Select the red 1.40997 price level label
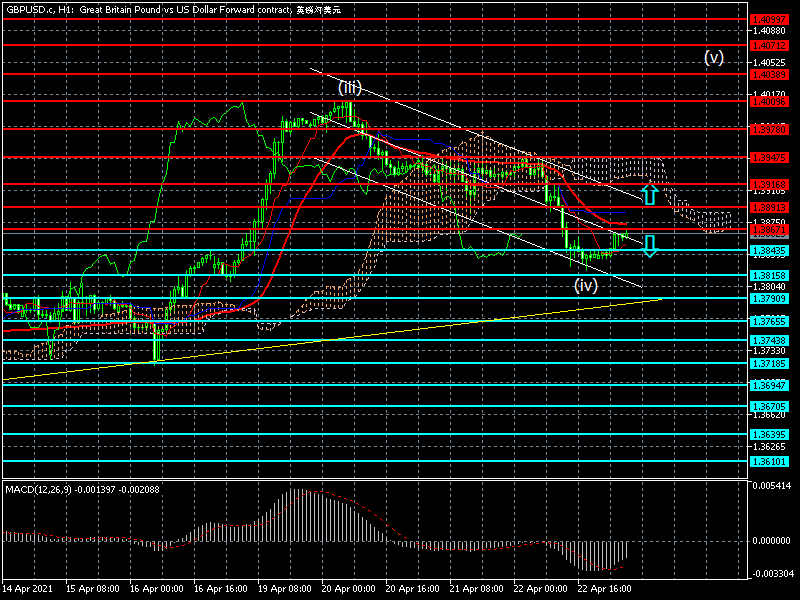This screenshot has height=600, width=800. pyautogui.click(x=769, y=19)
